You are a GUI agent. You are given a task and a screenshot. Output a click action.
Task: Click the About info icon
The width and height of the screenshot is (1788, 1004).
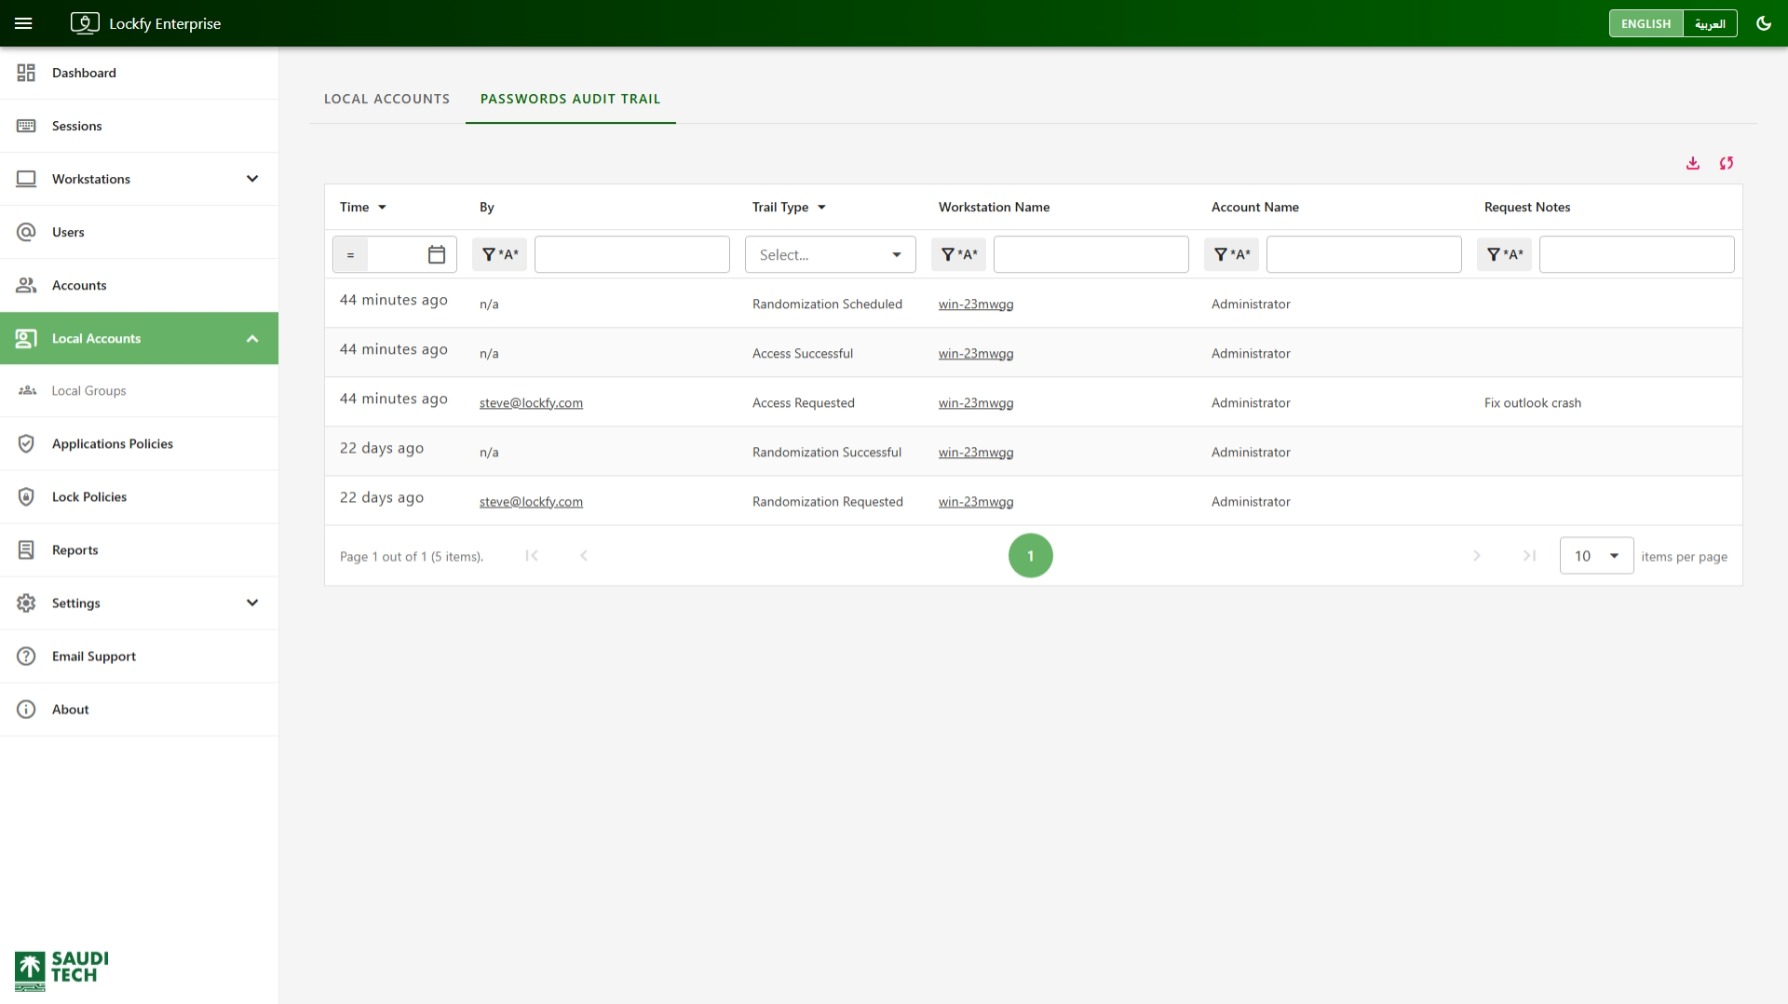pos(26,709)
